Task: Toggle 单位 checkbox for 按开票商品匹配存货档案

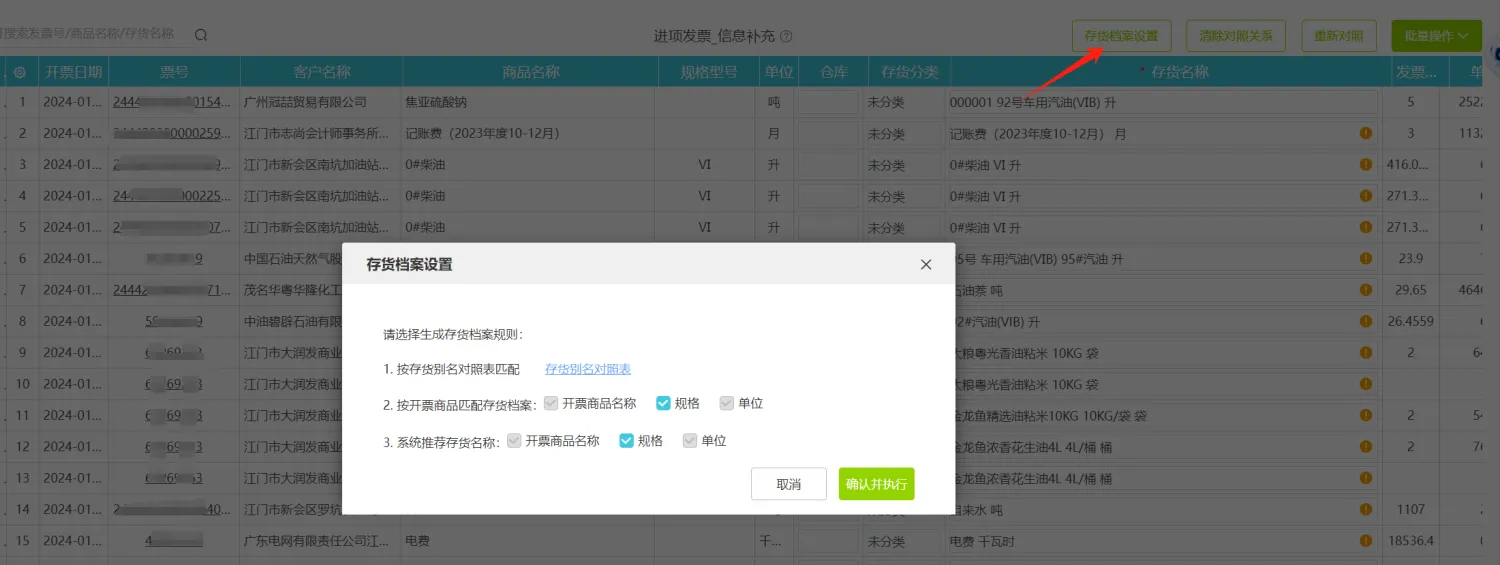Action: coord(727,403)
